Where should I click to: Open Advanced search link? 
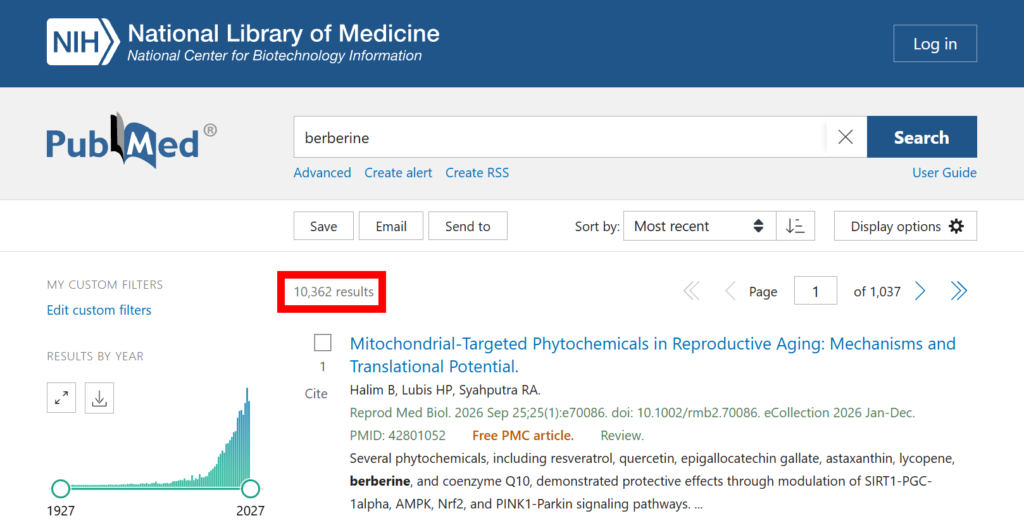[322, 172]
